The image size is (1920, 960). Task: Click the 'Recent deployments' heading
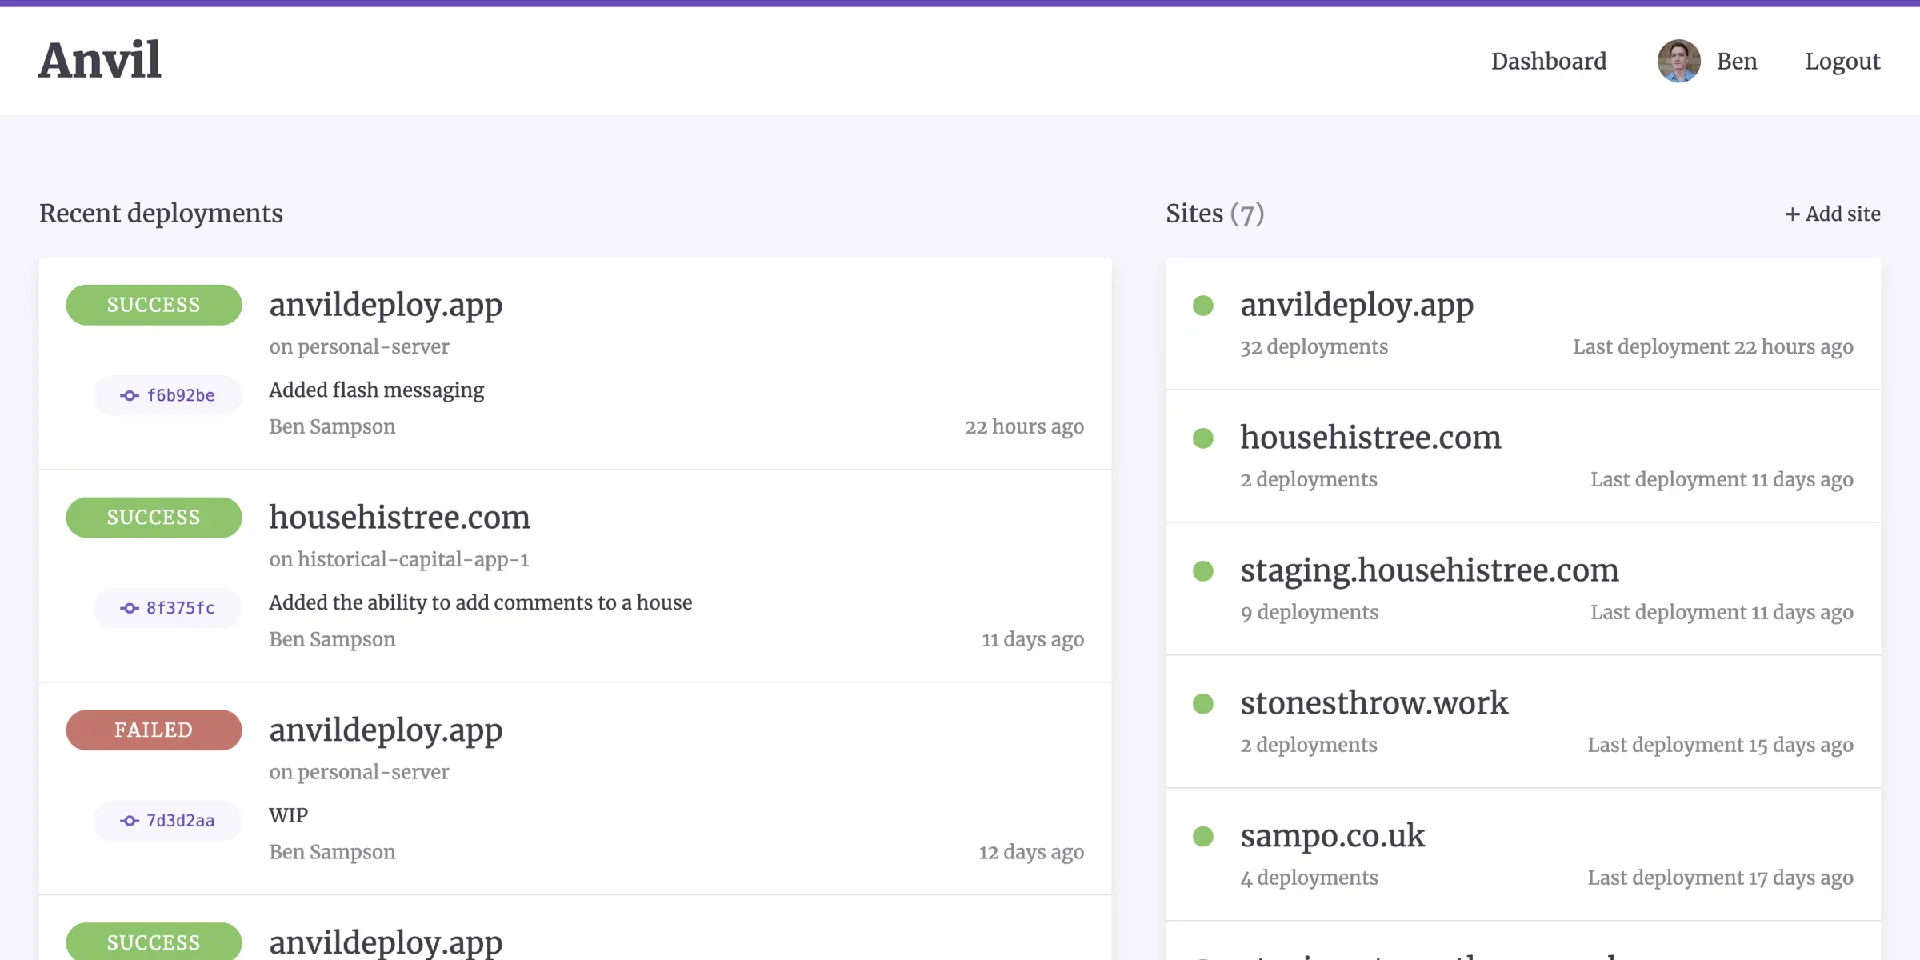[x=161, y=213]
